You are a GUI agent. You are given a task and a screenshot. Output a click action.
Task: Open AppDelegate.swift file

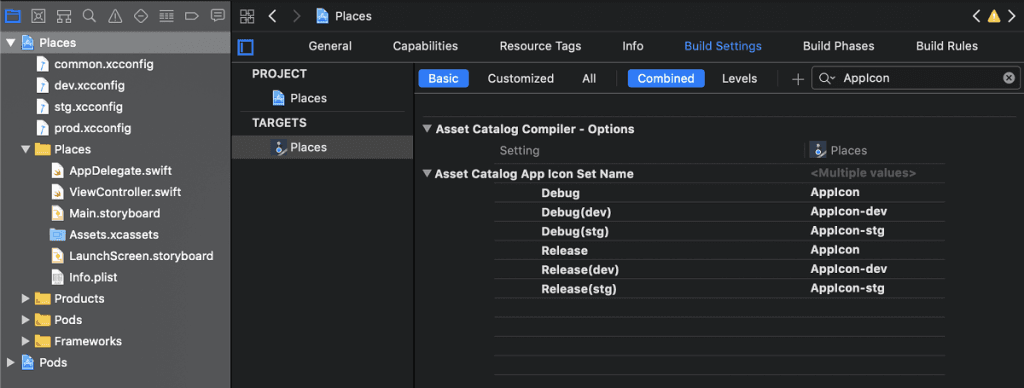tap(121, 170)
